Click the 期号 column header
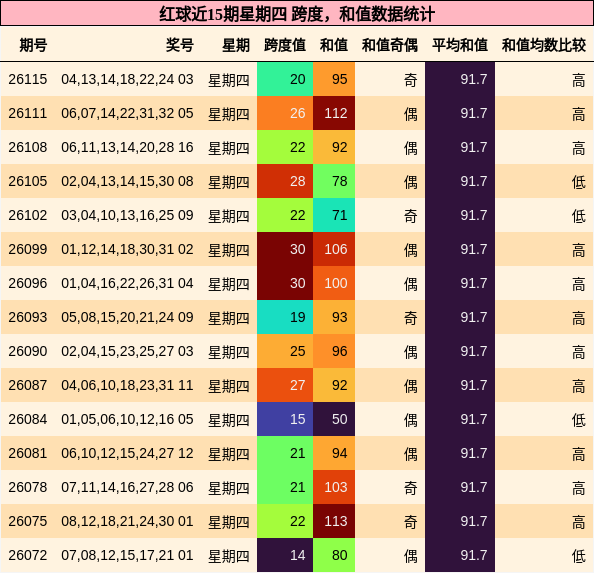Screen dimensions: 594x573 coord(33,45)
